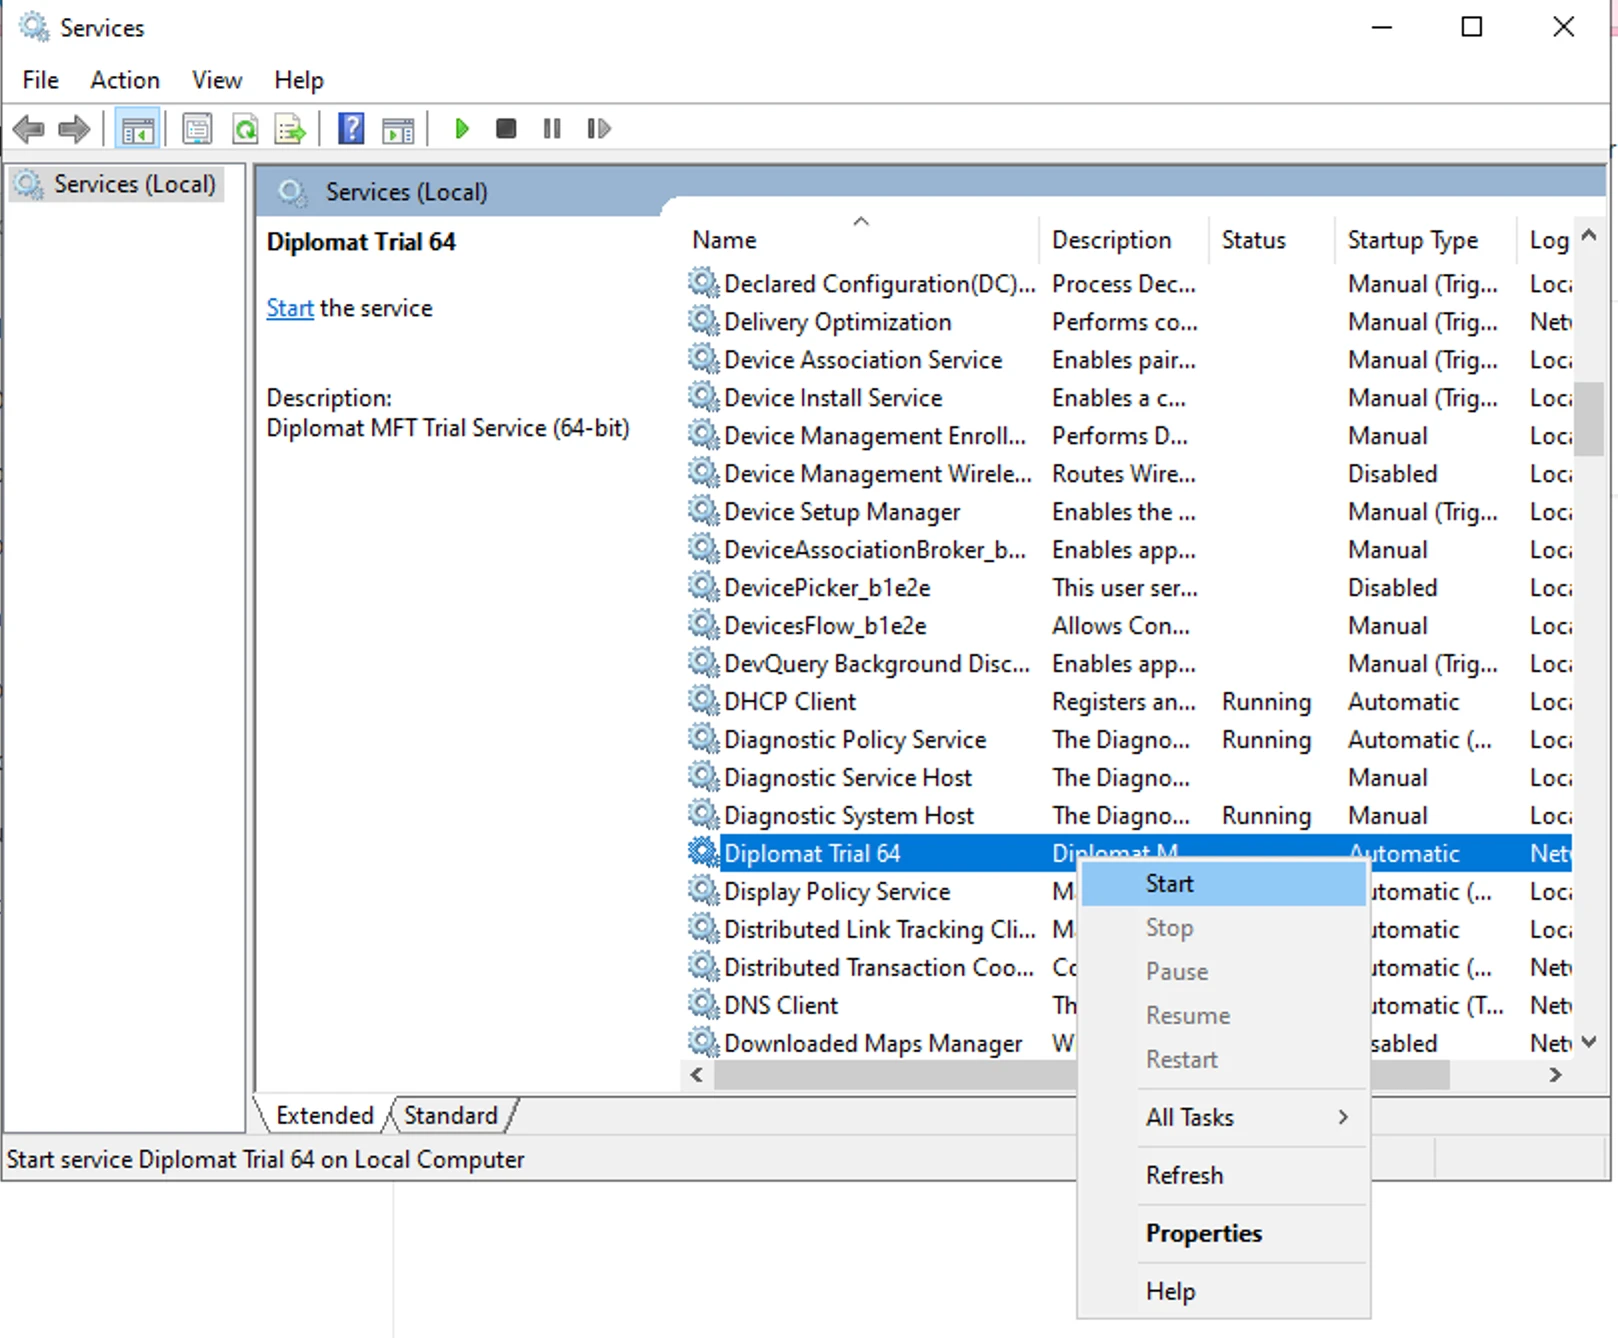The image size is (1618, 1338).
Task: Choose Help in the context menu
Action: click(x=1223, y=1291)
